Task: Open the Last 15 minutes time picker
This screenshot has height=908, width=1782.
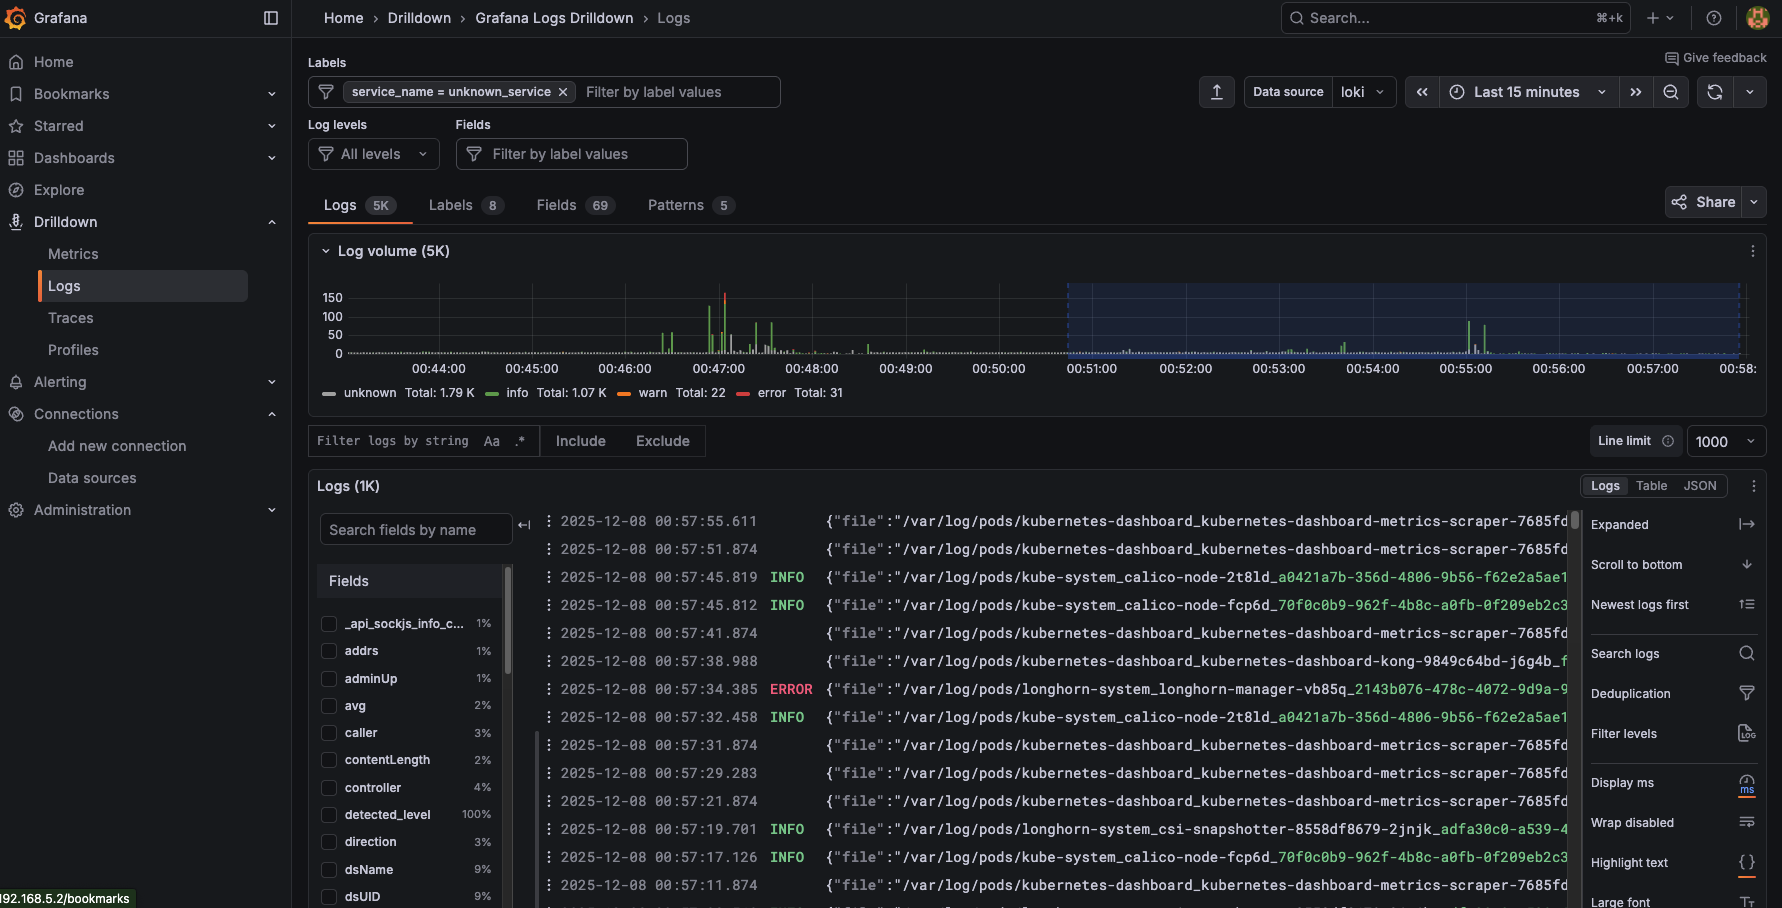Action: [1527, 92]
